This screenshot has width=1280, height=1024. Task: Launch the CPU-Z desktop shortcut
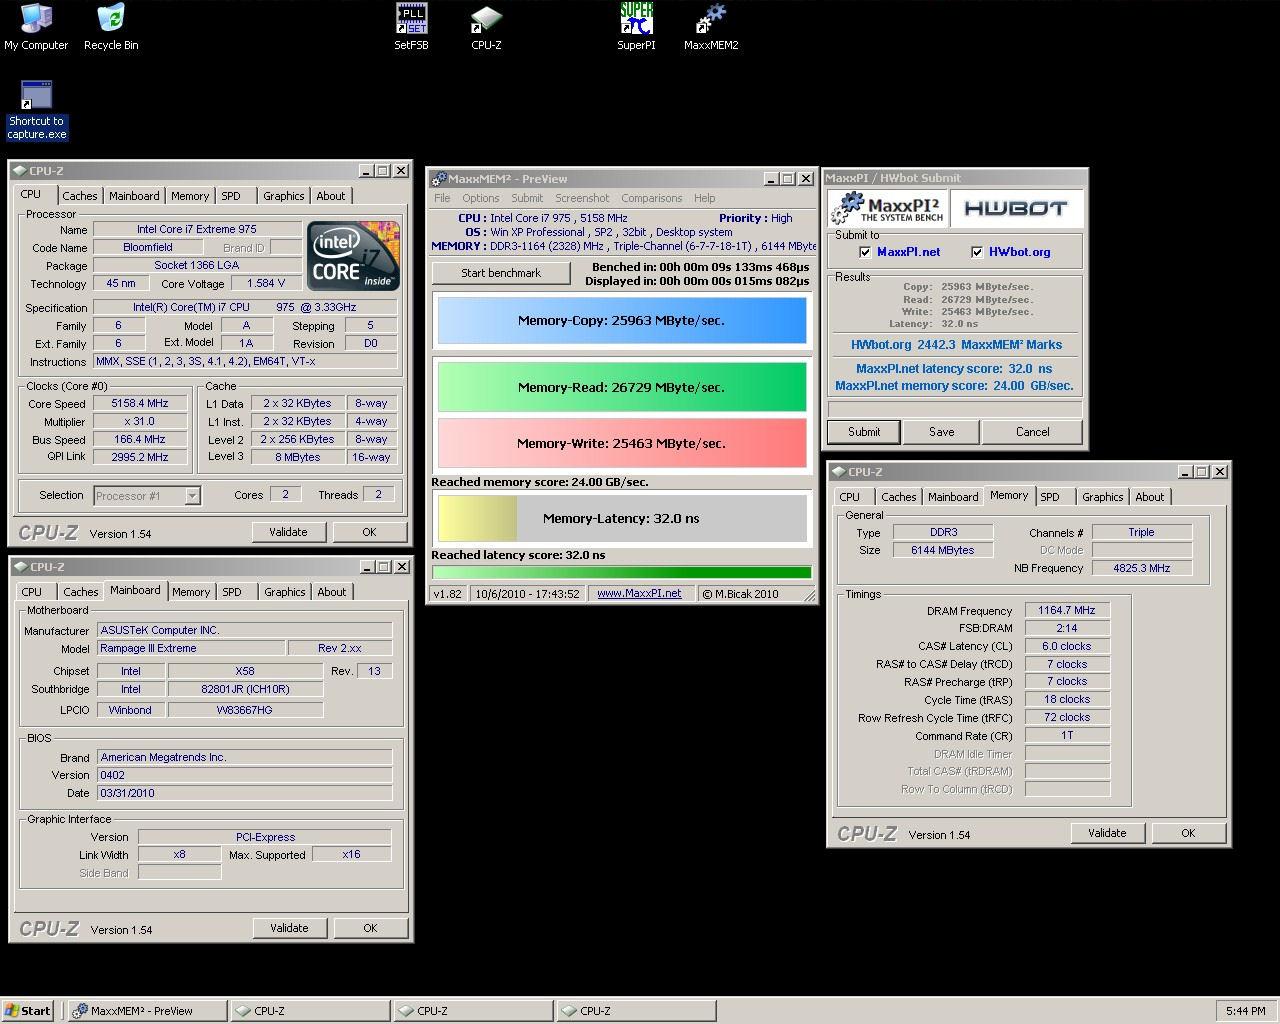pyautogui.click(x=486, y=27)
